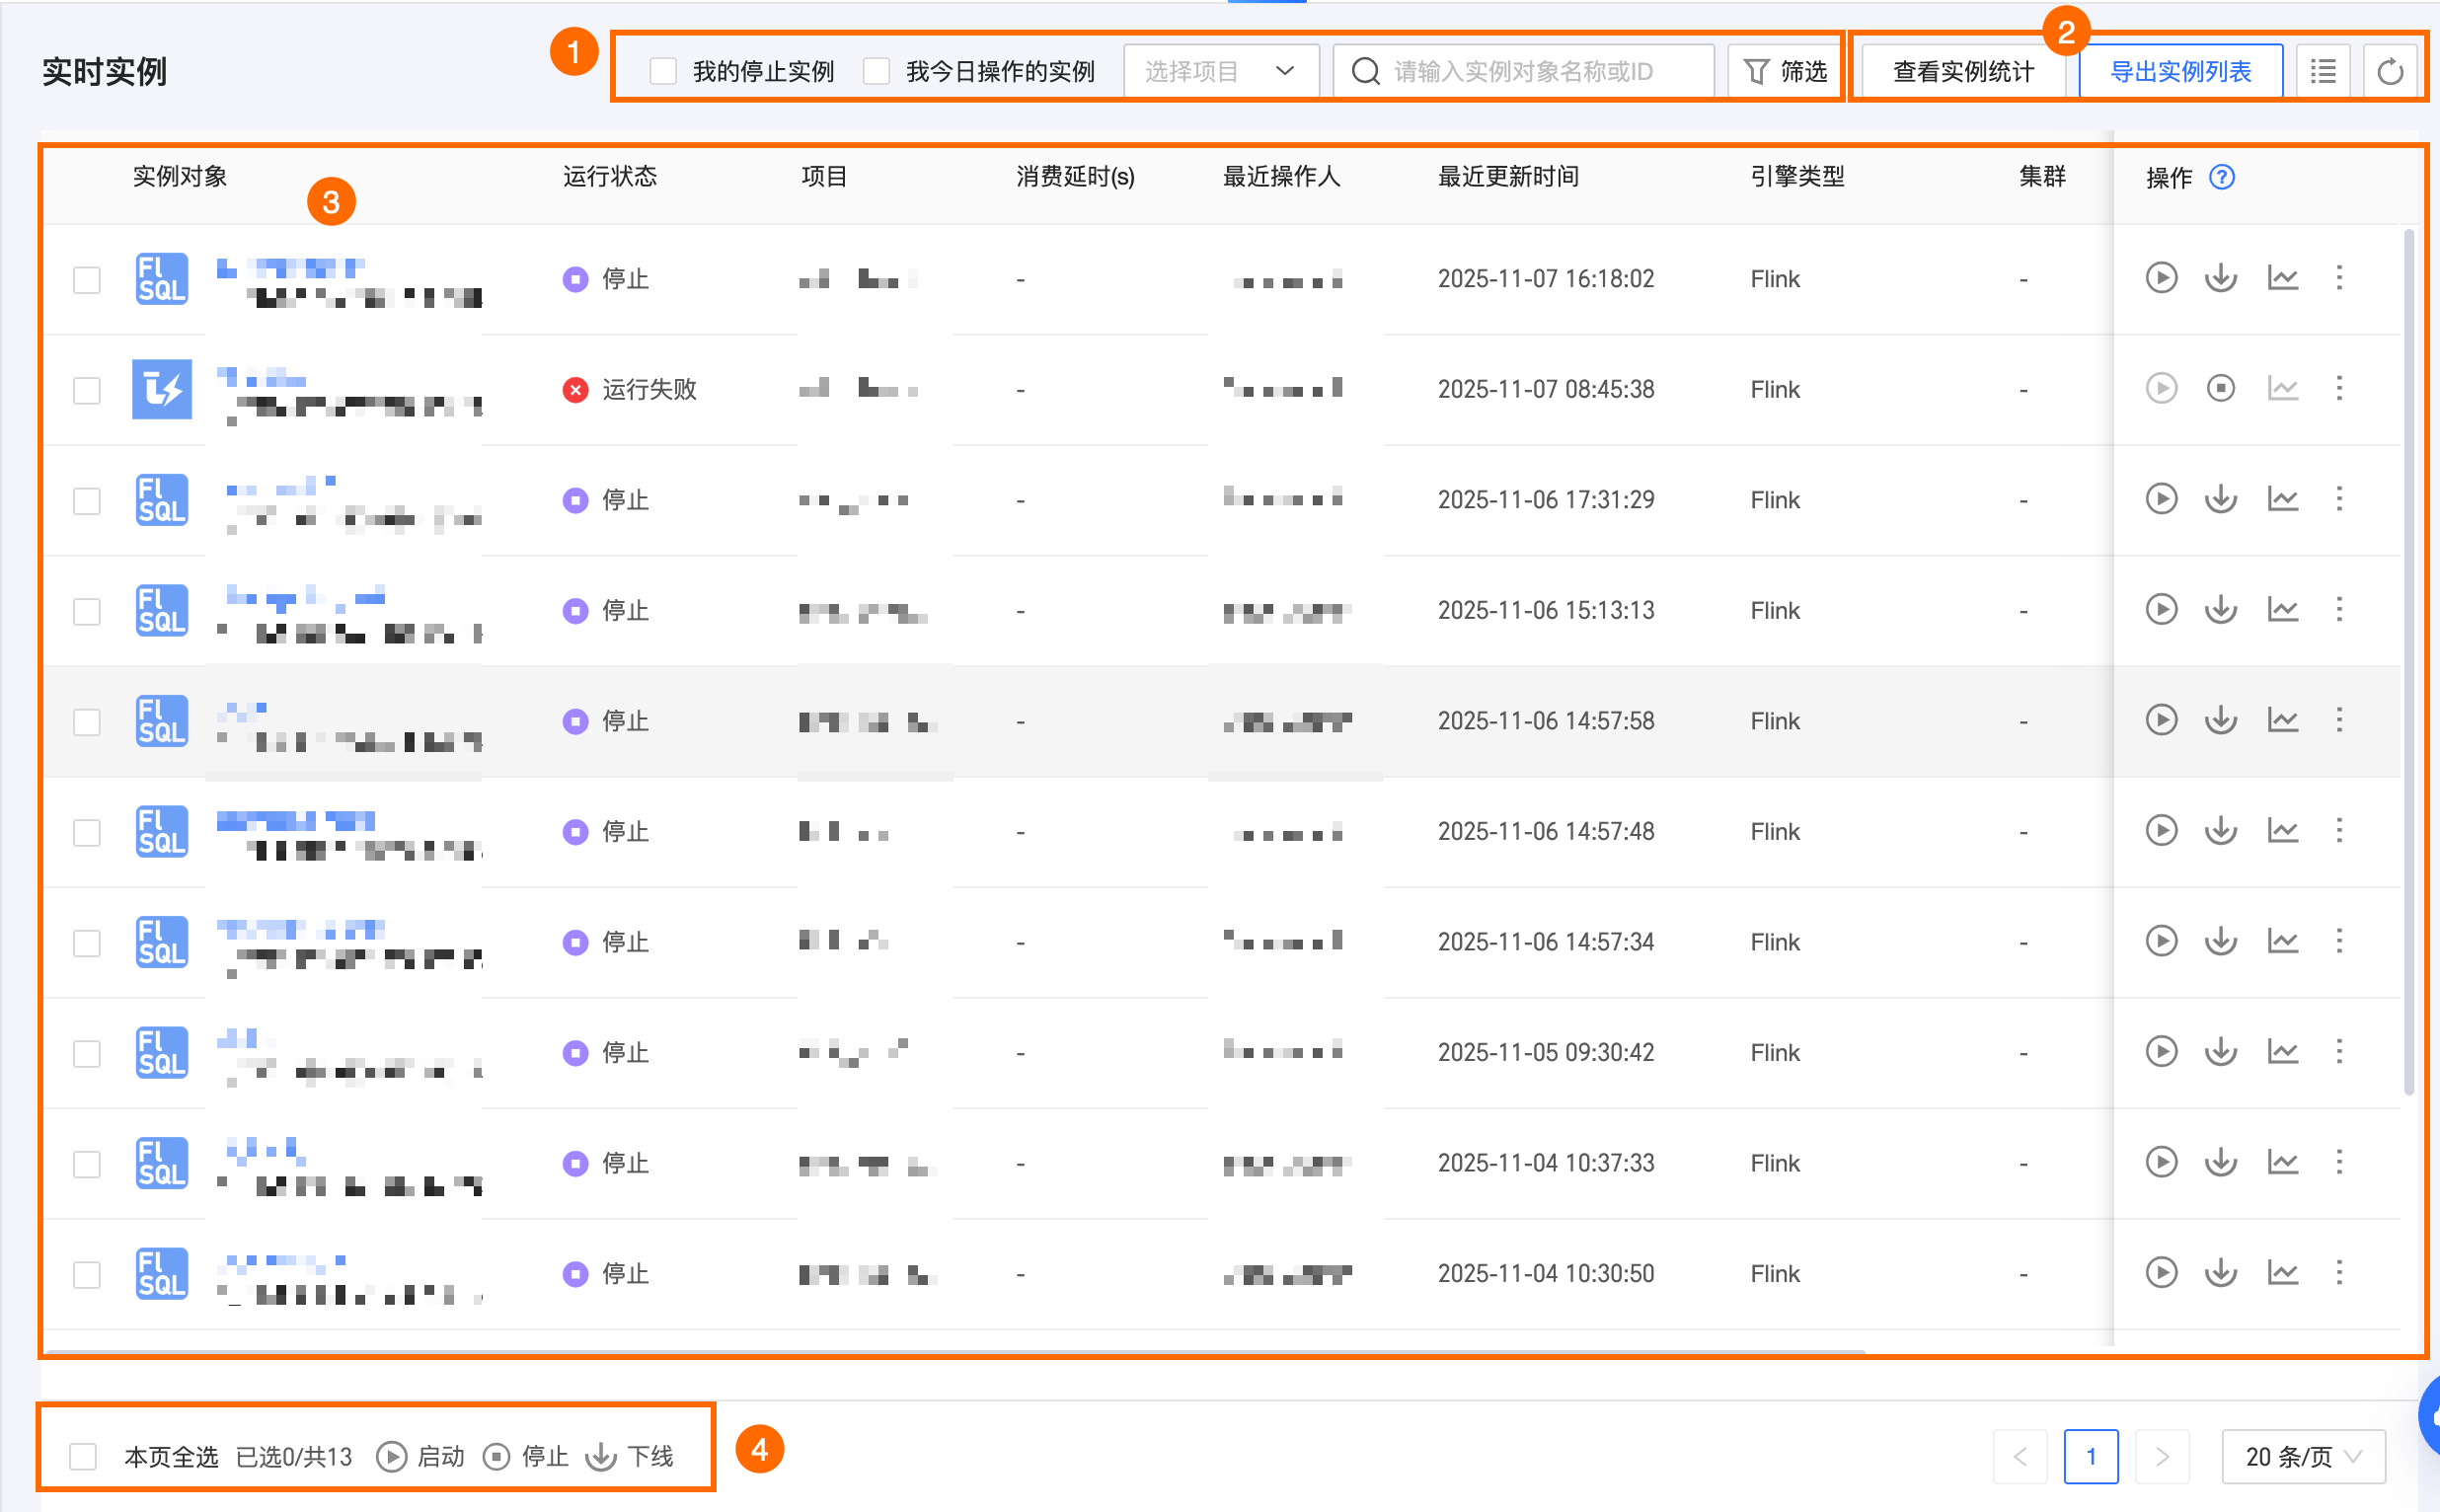2440x1512 pixels.
Task: Open more actions for the 2025-11-06 14:57:58 instance
Action: (x=2339, y=719)
